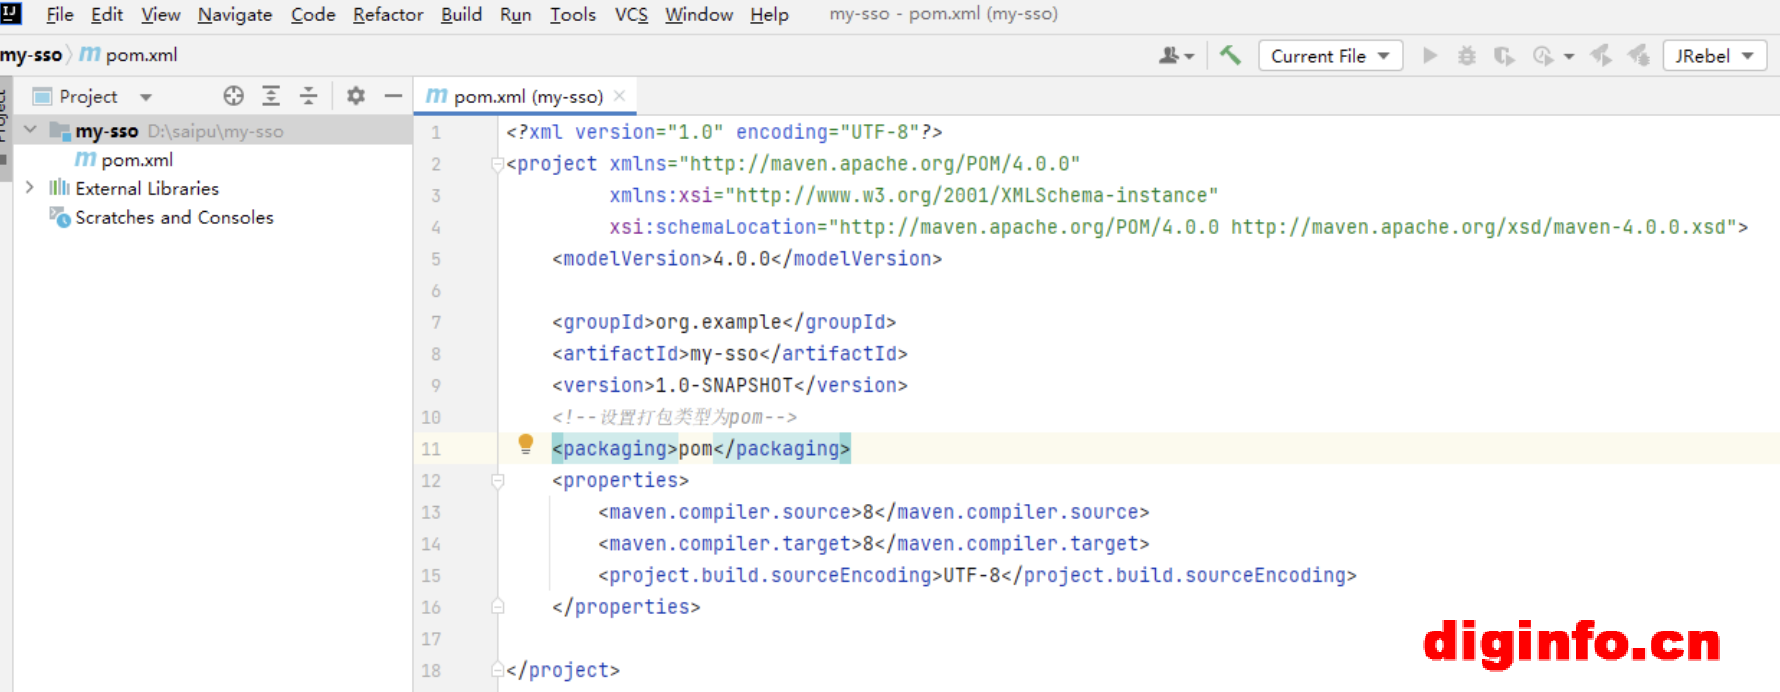The height and width of the screenshot is (692, 1780).
Task: Toggle fold marker beside the opening project tag
Action: [498, 164]
